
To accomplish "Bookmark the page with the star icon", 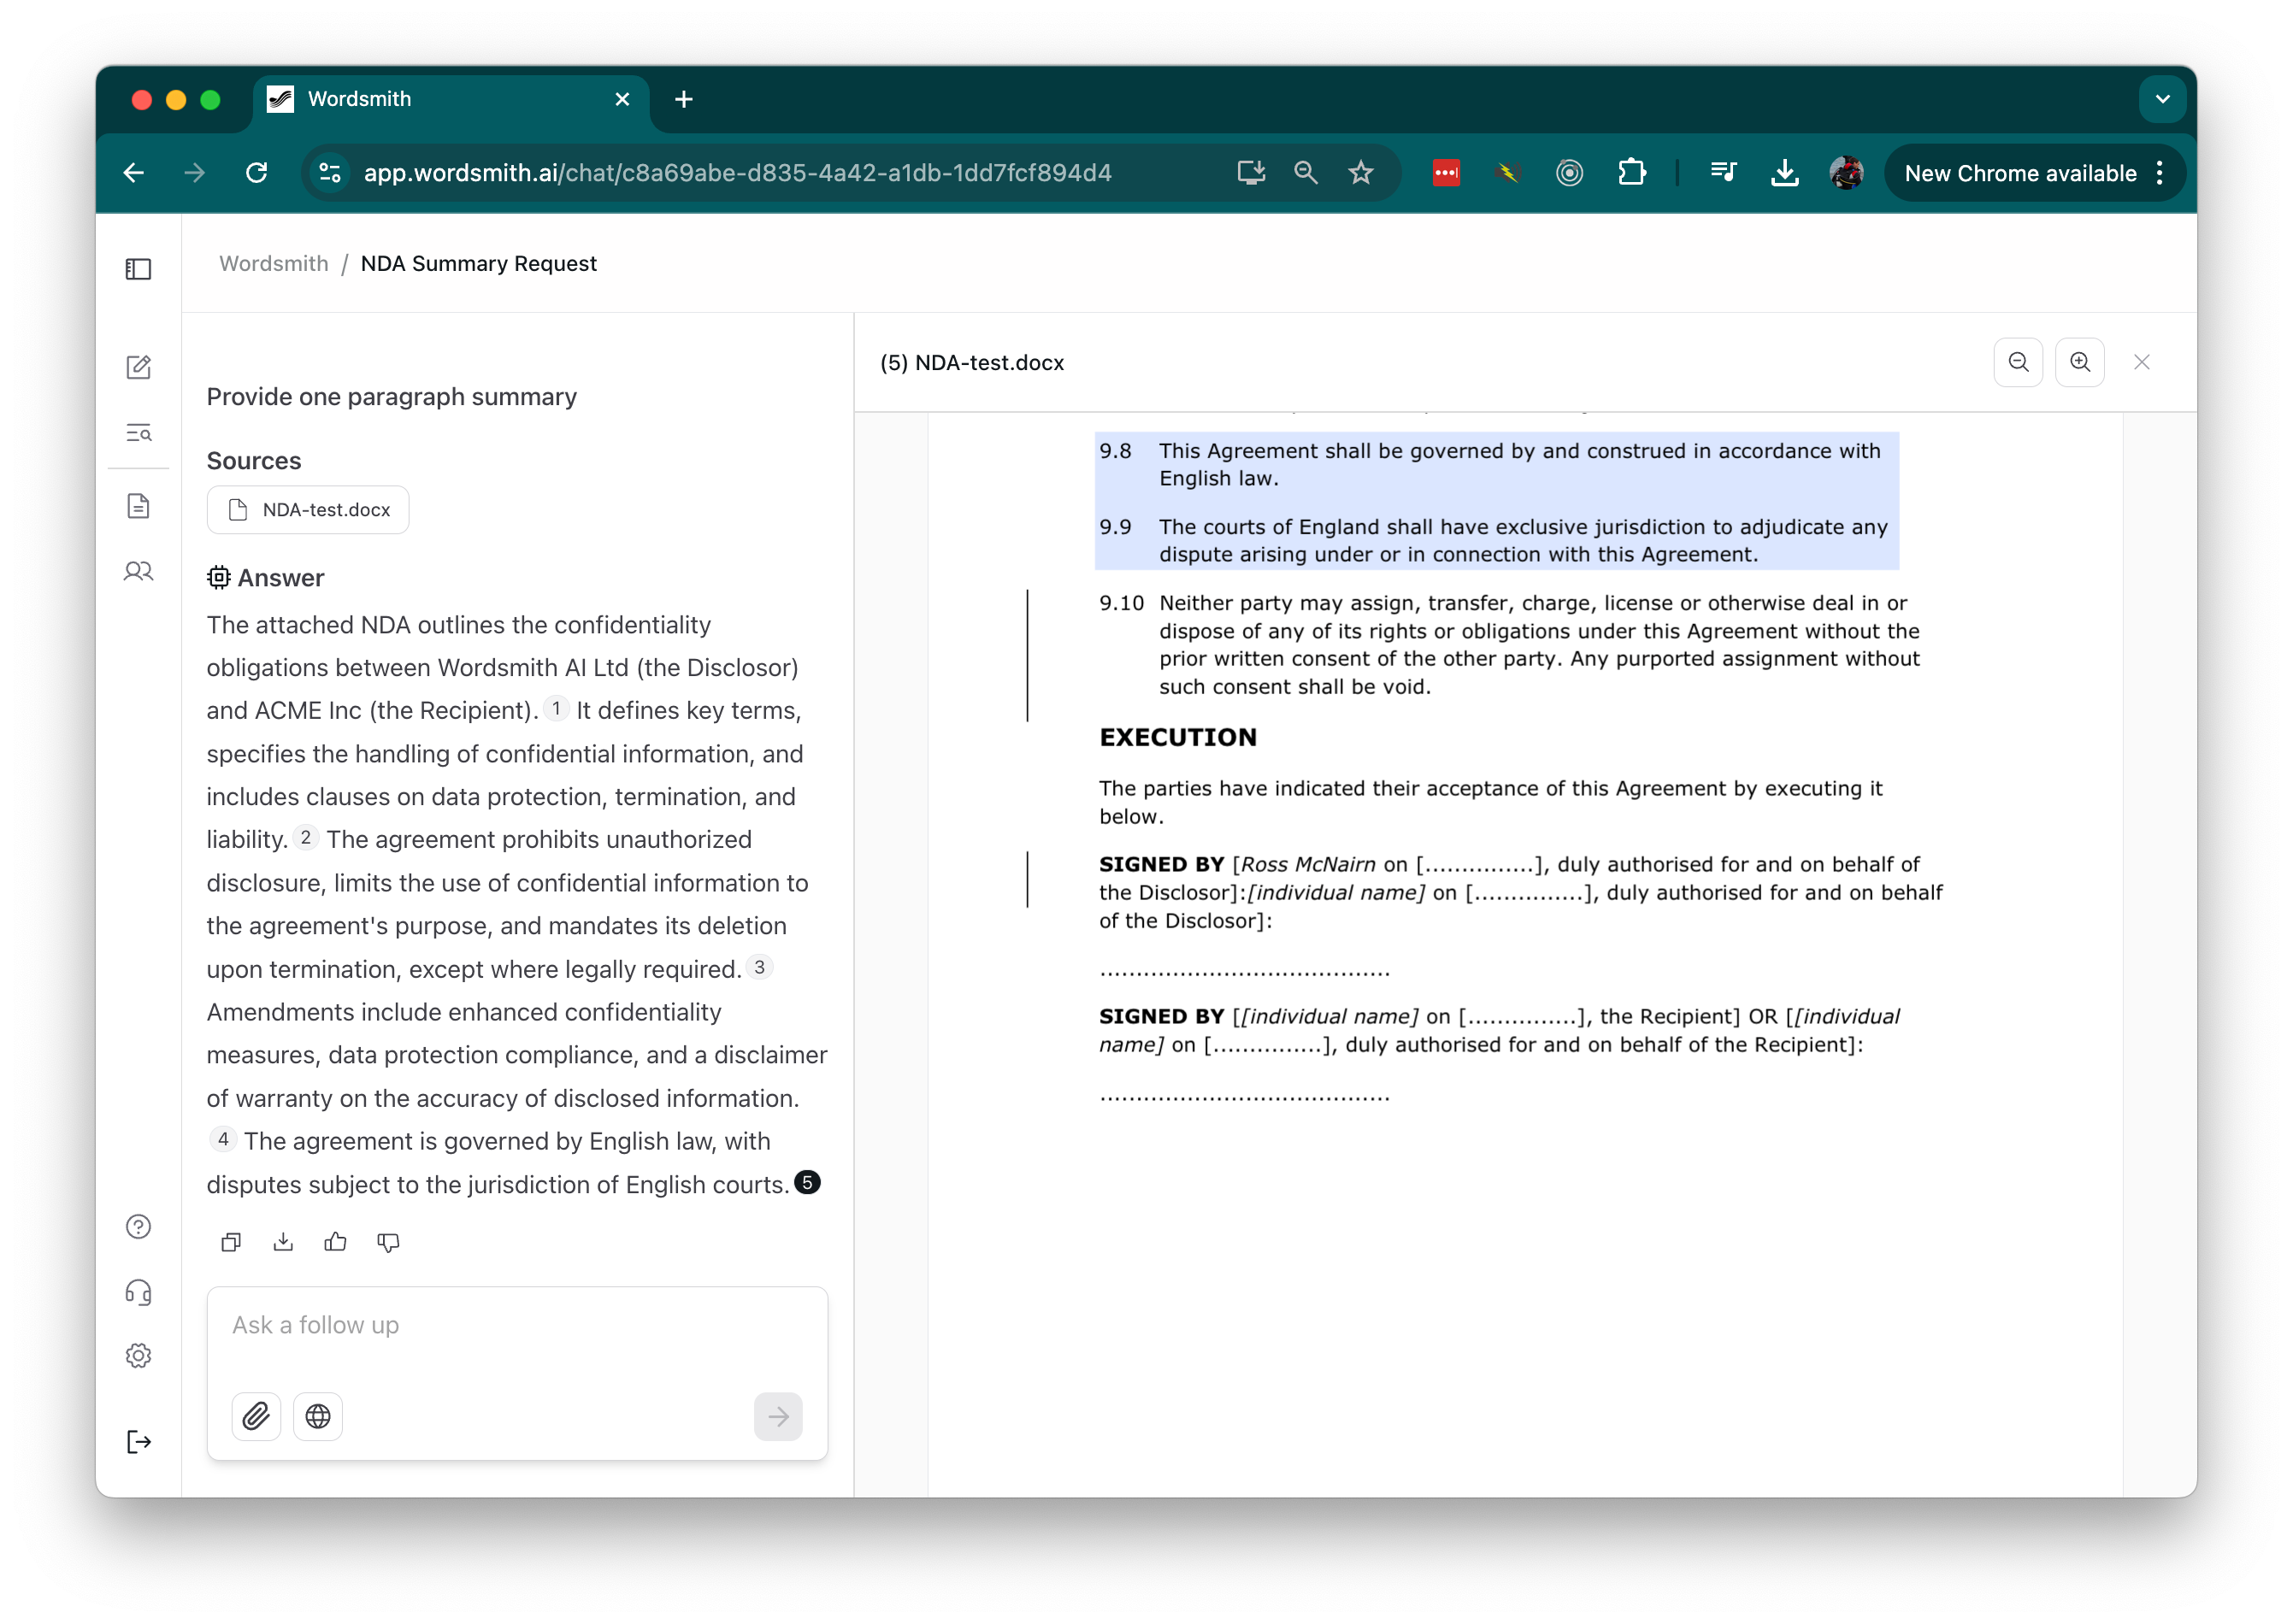I will pos(1360,172).
